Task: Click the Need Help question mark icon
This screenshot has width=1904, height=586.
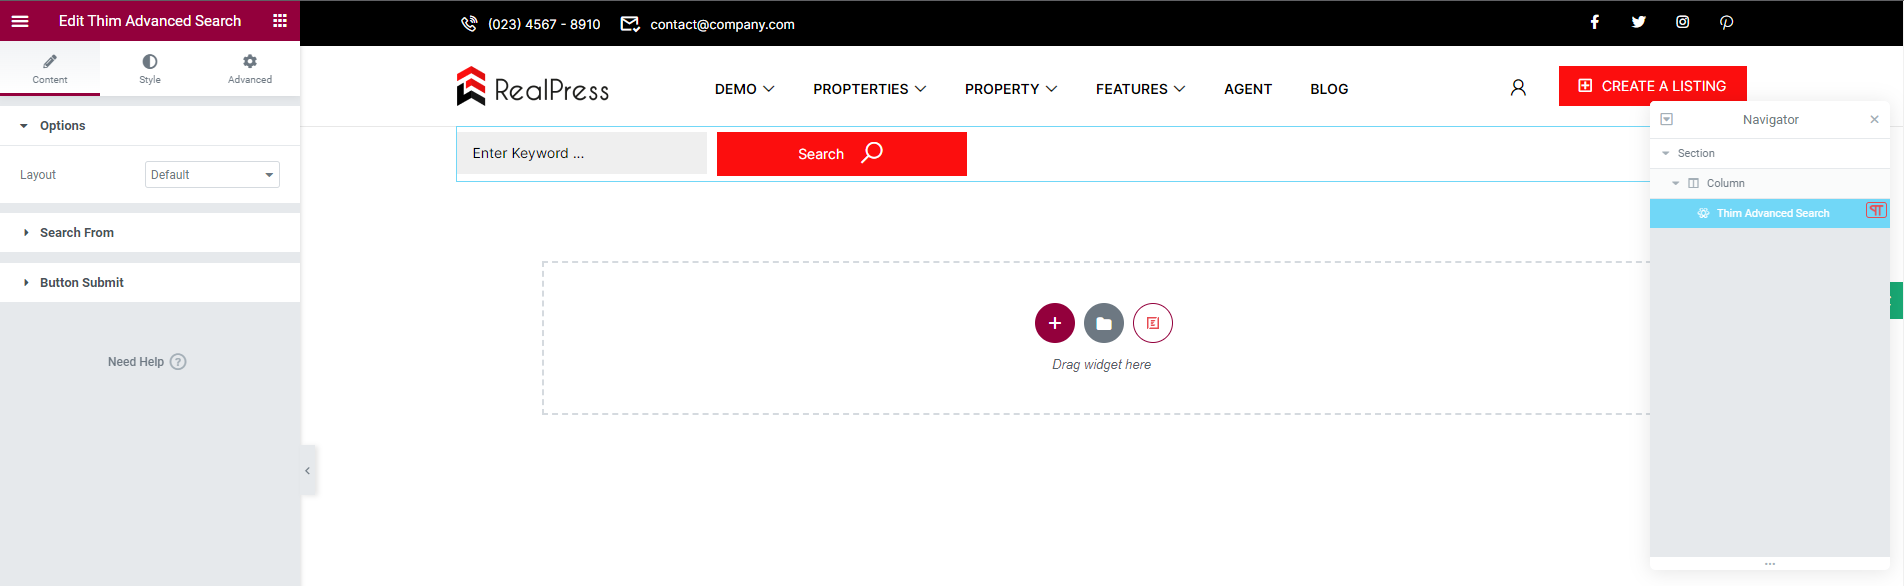Action: [178, 362]
